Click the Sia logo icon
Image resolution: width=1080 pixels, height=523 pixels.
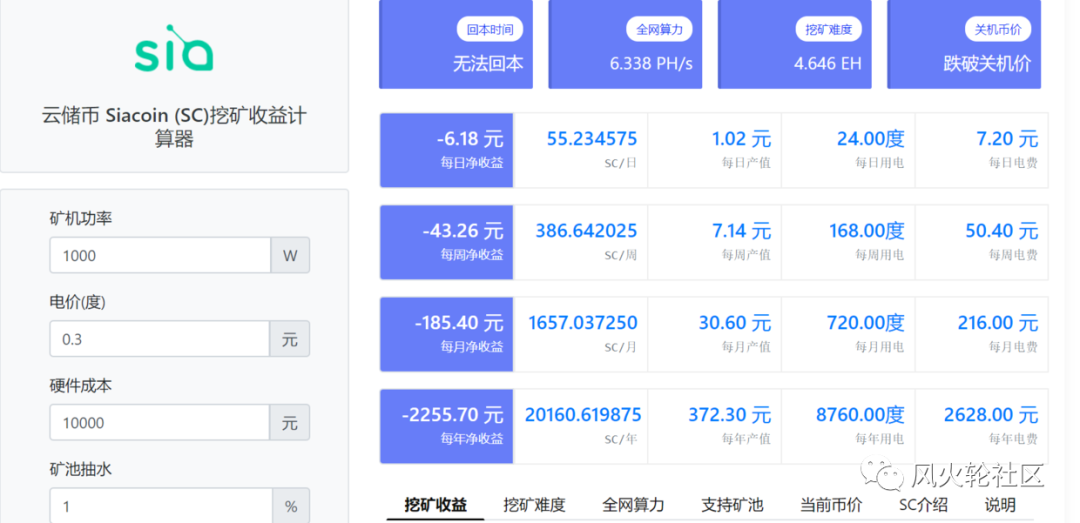[174, 48]
